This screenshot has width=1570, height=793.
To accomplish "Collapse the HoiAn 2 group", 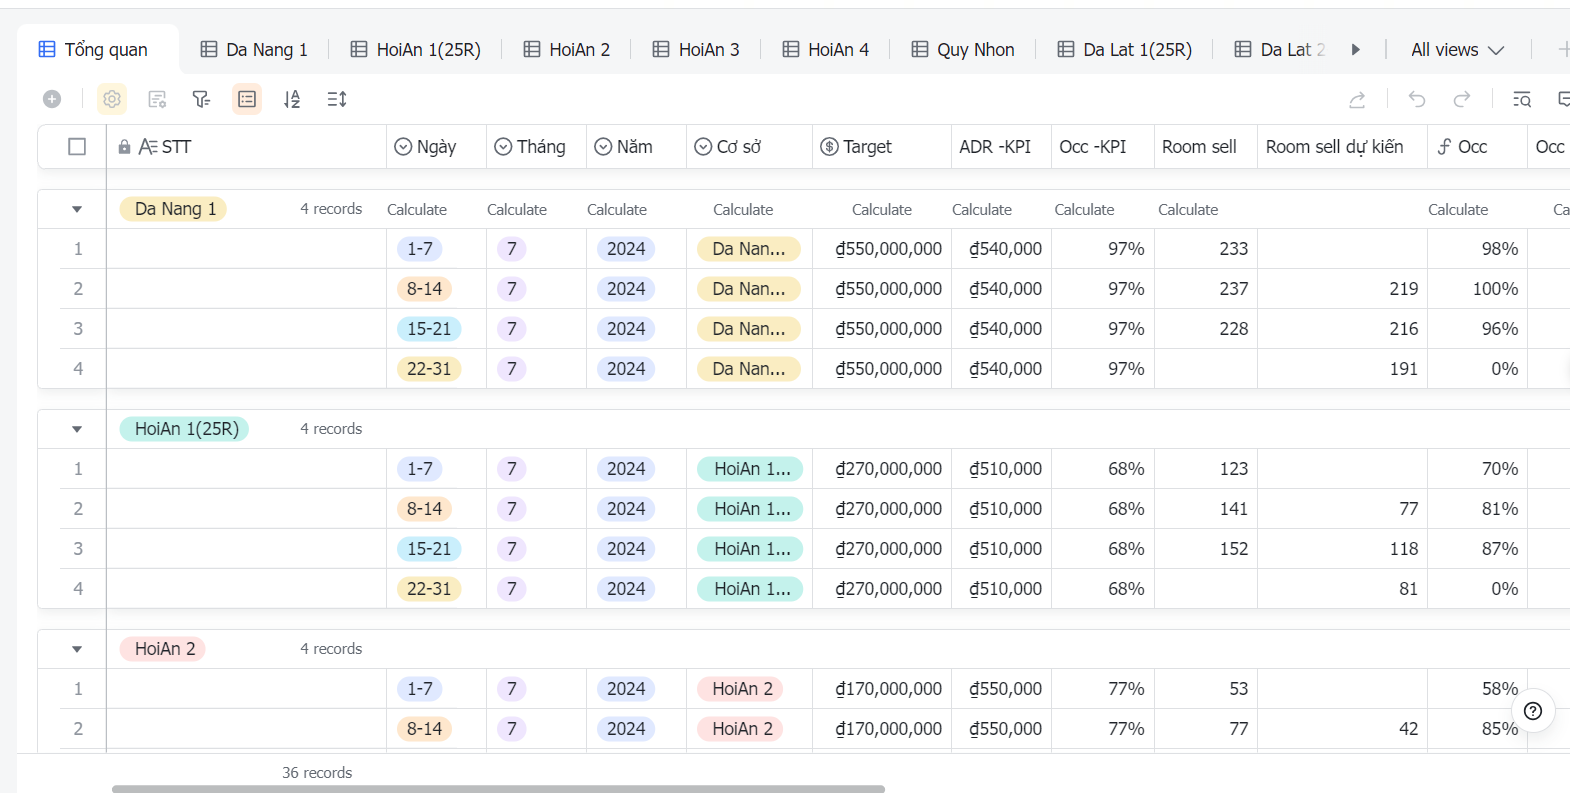I will pyautogui.click(x=77, y=649).
